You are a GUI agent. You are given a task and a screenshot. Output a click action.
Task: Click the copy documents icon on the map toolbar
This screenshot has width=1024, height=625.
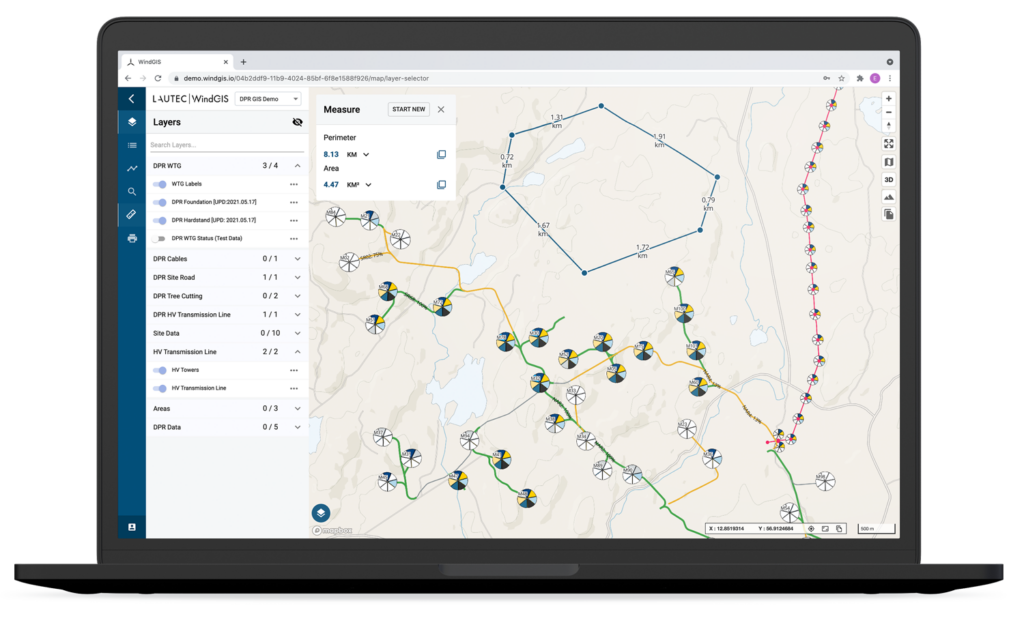coord(888,214)
